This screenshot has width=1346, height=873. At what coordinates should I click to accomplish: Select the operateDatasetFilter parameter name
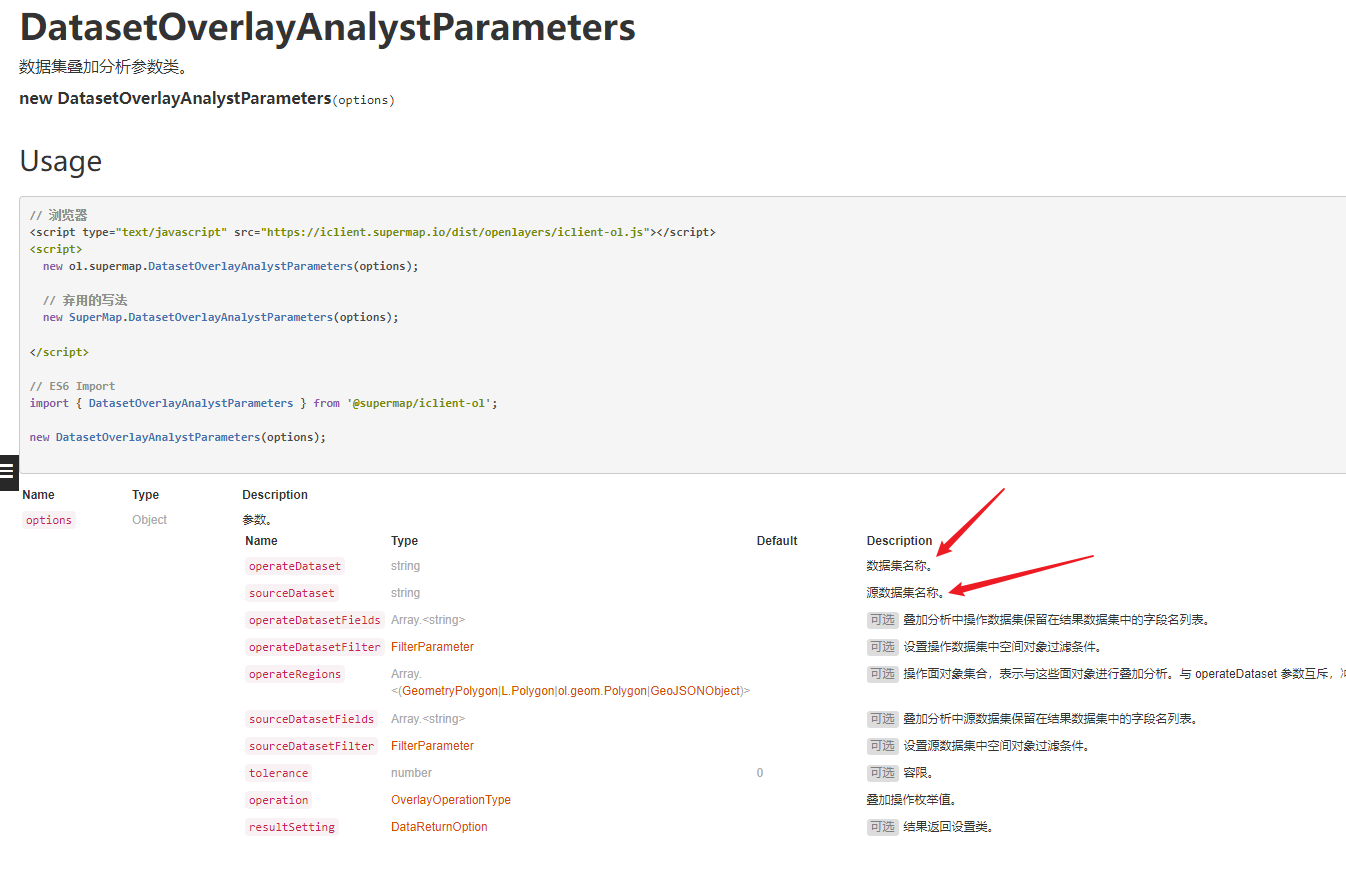pos(315,647)
